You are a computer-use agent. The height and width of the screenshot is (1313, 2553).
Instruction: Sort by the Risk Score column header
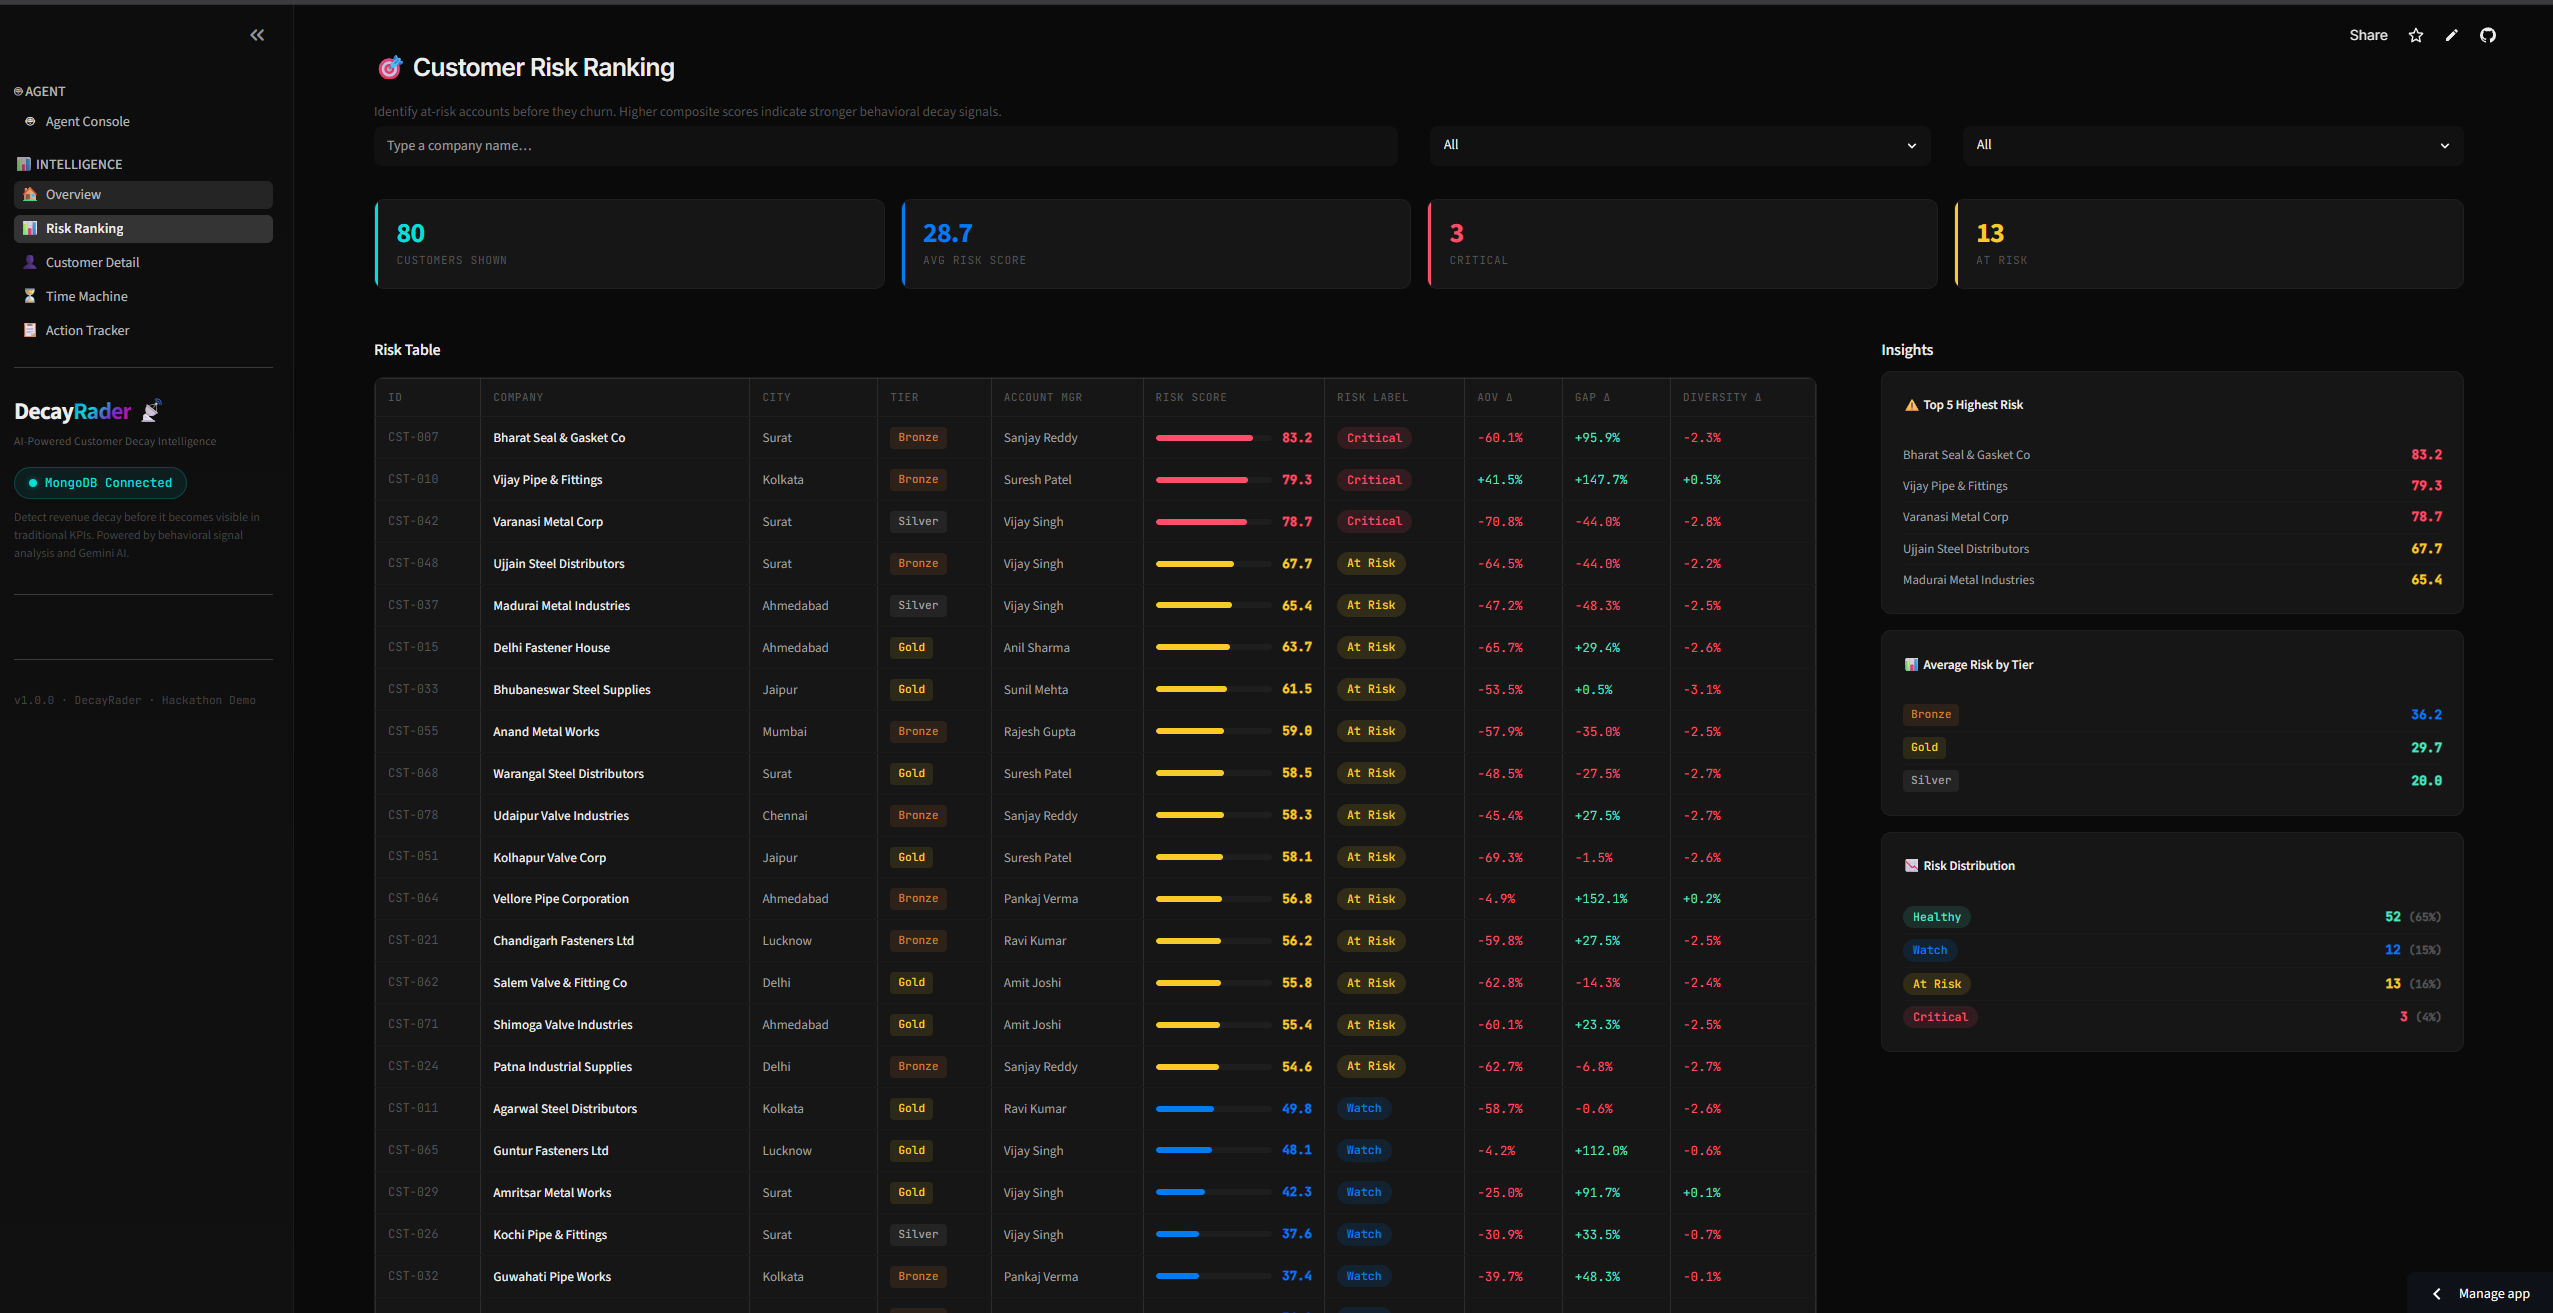coord(1191,397)
